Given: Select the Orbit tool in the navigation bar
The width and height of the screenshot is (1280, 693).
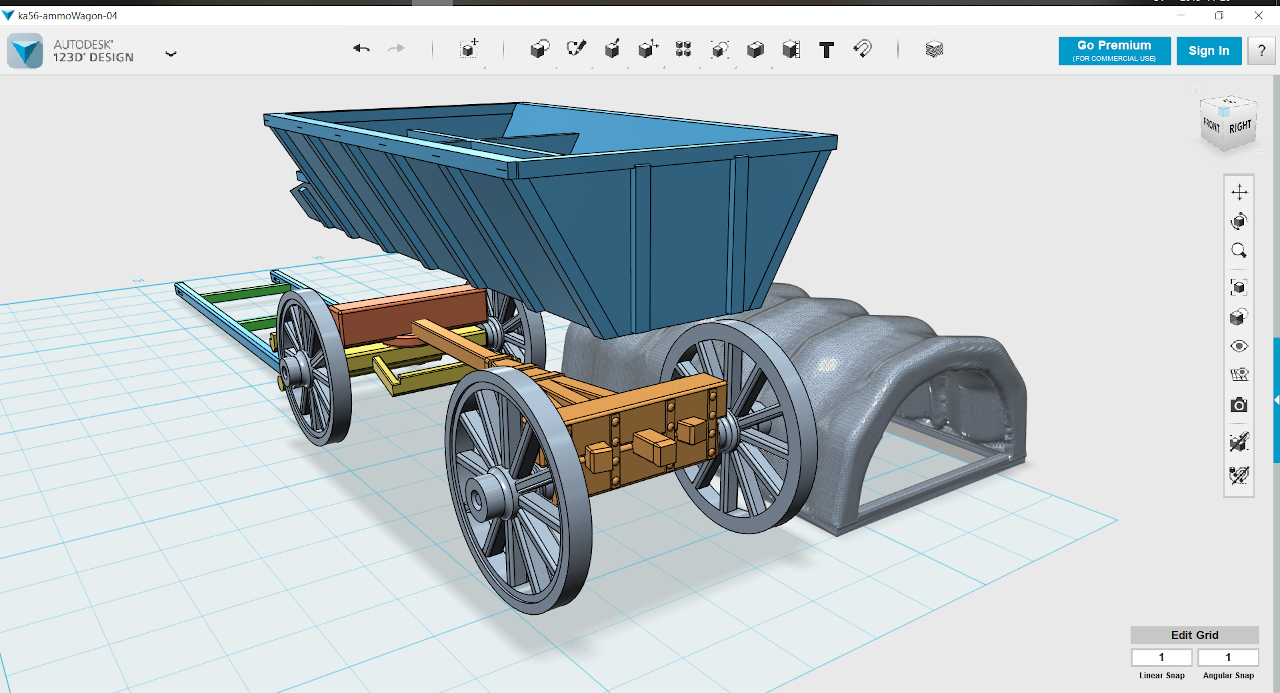Looking at the screenshot, I should pos(1239,221).
